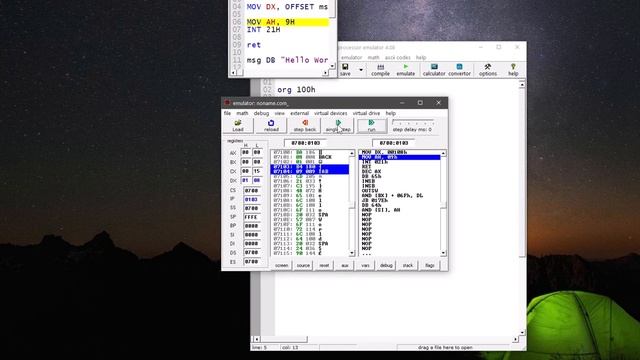Click the single step button
The image size is (640, 360).
pyautogui.click(x=338, y=126)
